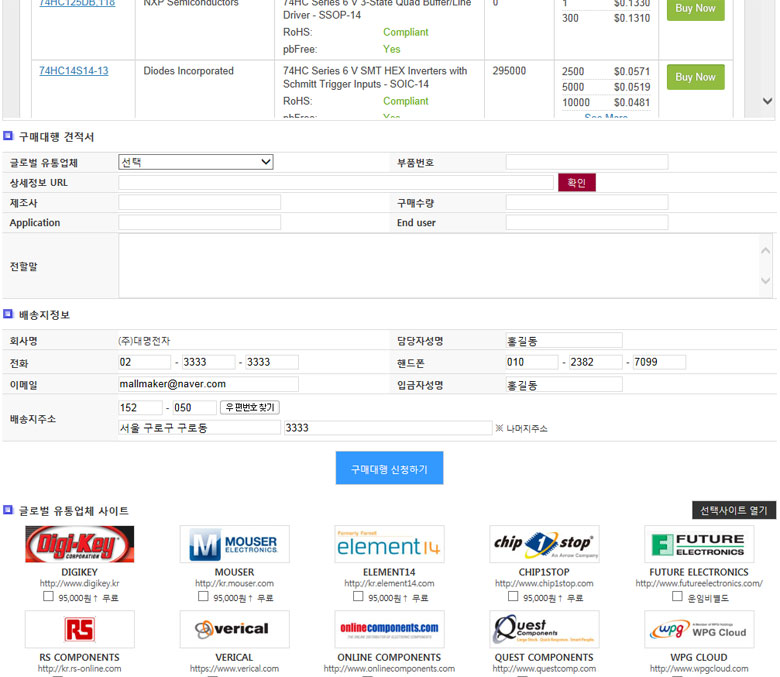This screenshot has height=677, width=780.
Task: Expand the 글로벌 유통업체 선택 dropdown
Action: (x=196, y=162)
